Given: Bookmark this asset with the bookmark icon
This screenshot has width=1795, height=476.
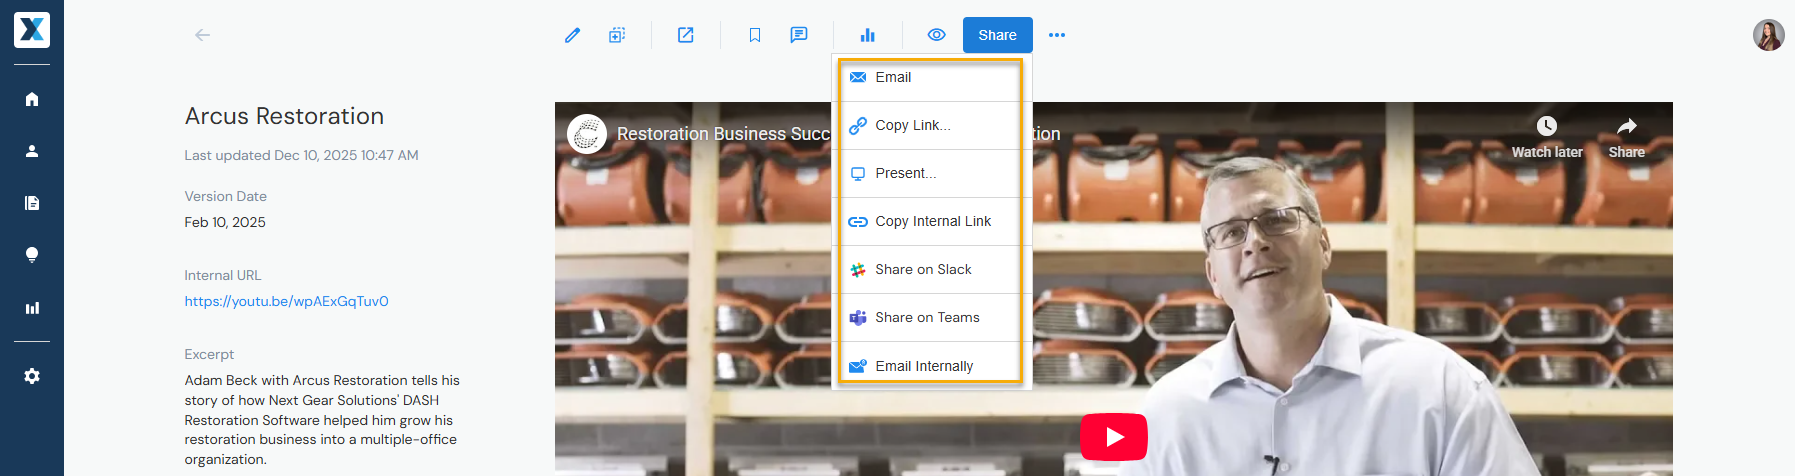Looking at the screenshot, I should coord(755,35).
